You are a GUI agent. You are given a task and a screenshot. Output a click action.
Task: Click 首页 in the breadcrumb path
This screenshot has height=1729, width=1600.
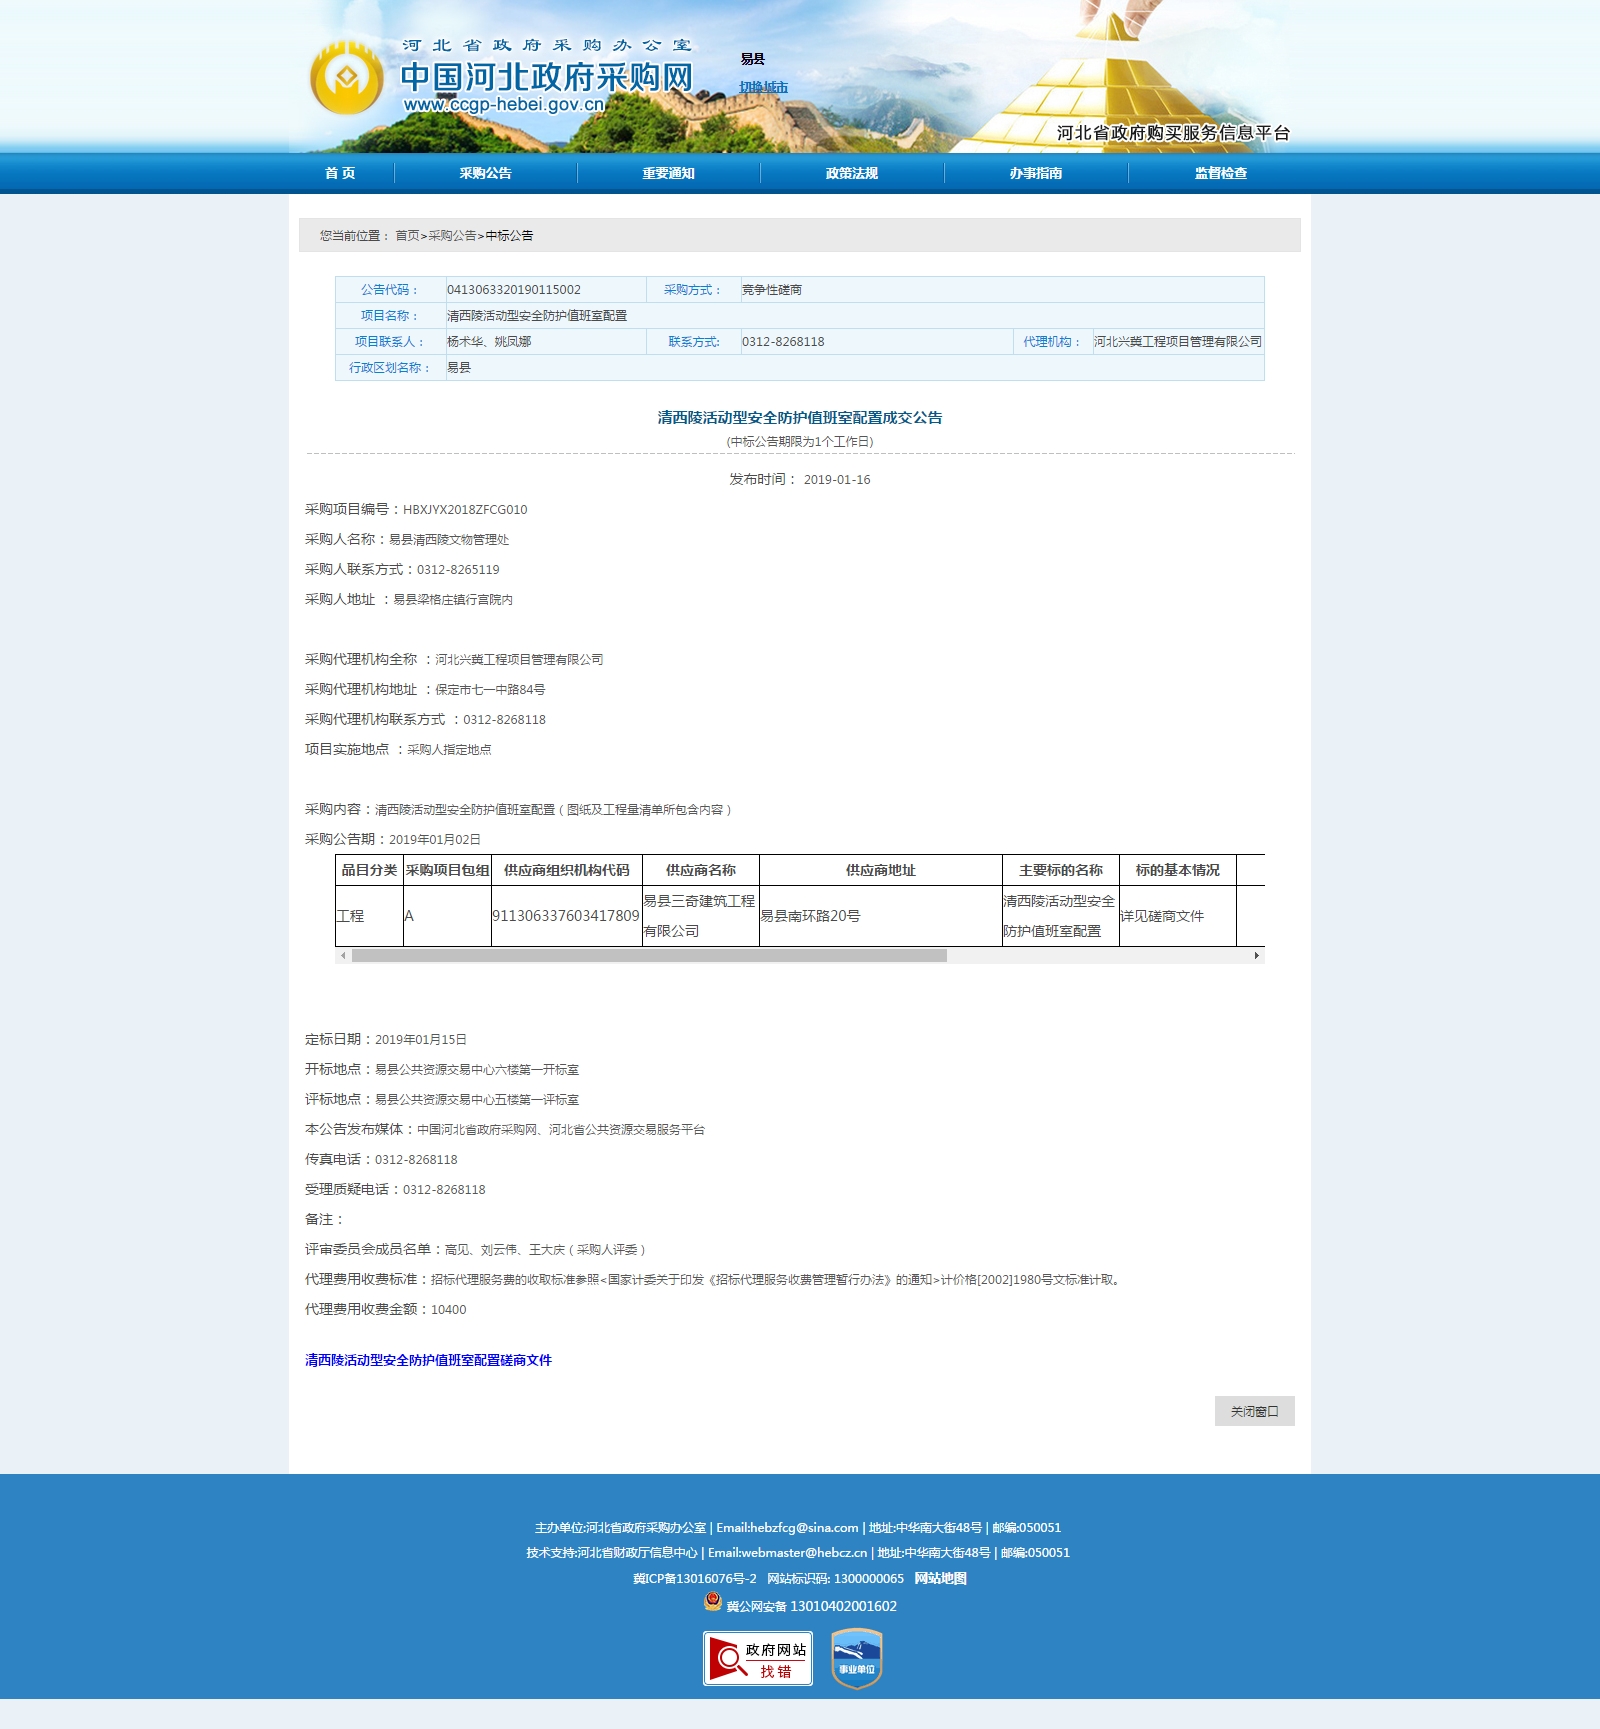407,236
